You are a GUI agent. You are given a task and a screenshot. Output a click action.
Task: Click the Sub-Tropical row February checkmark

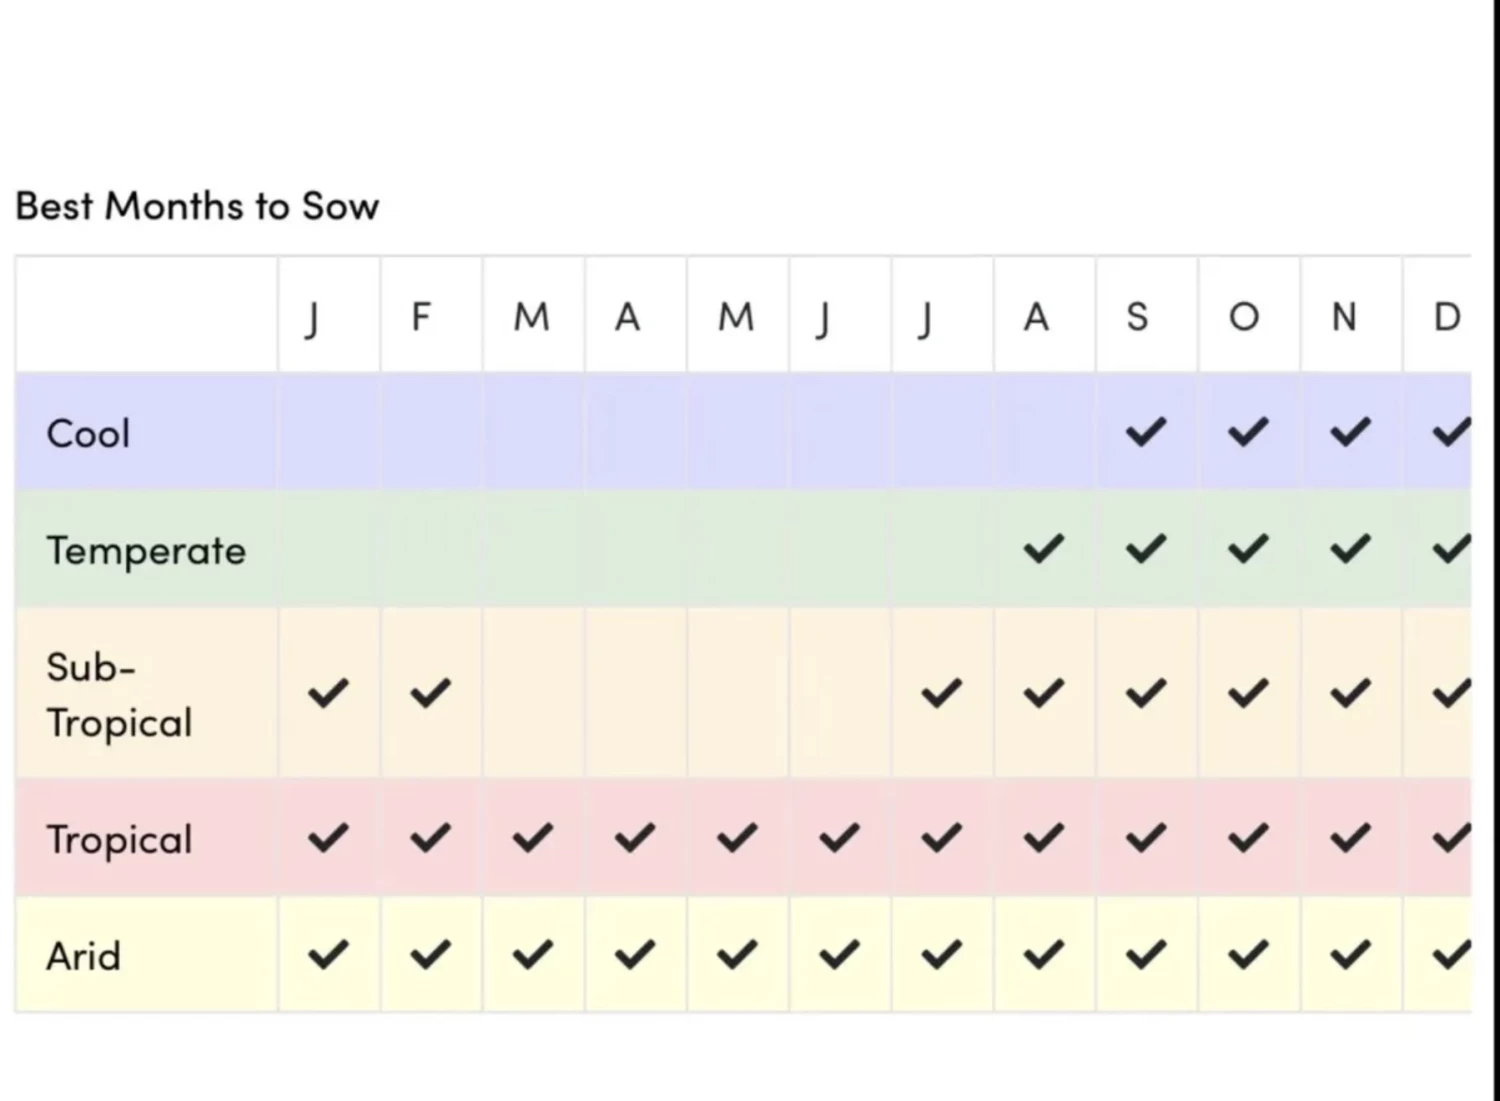431,693
